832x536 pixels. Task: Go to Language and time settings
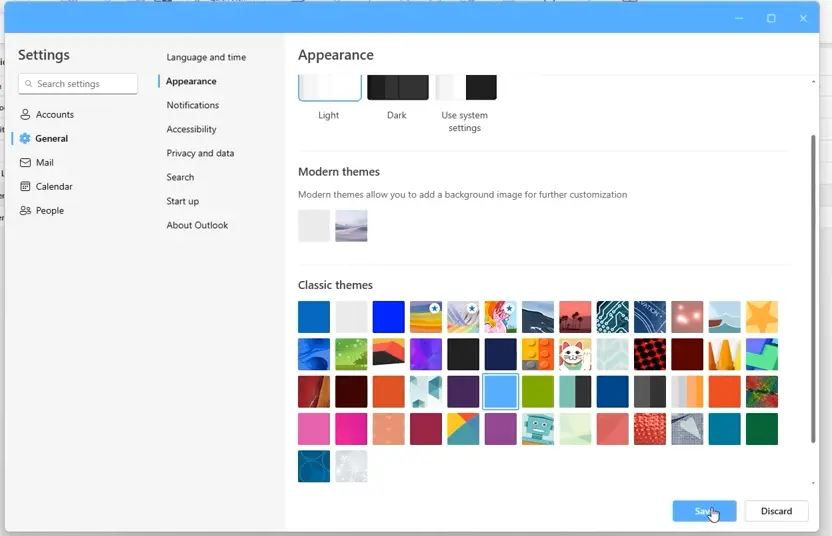[x=206, y=57]
